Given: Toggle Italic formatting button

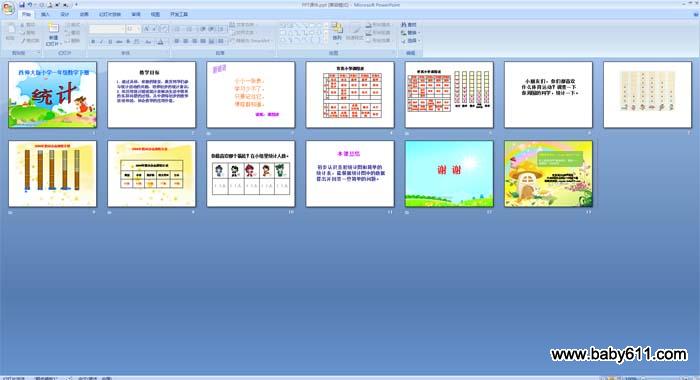Looking at the screenshot, I should tap(101, 42).
